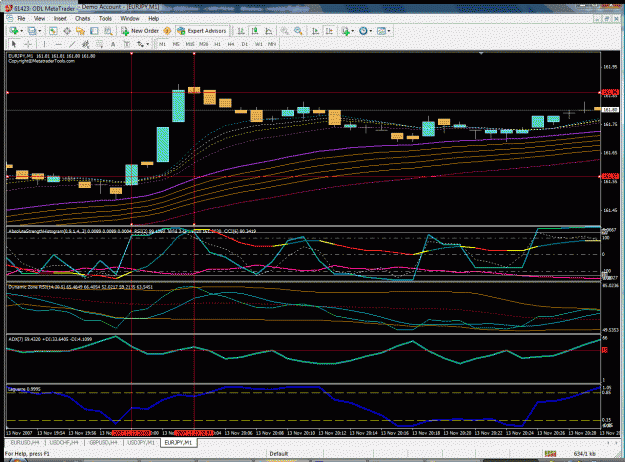Viewport: 625px width, 462px height.
Task: Set chart timeframe to W1
Action: (x=259, y=44)
